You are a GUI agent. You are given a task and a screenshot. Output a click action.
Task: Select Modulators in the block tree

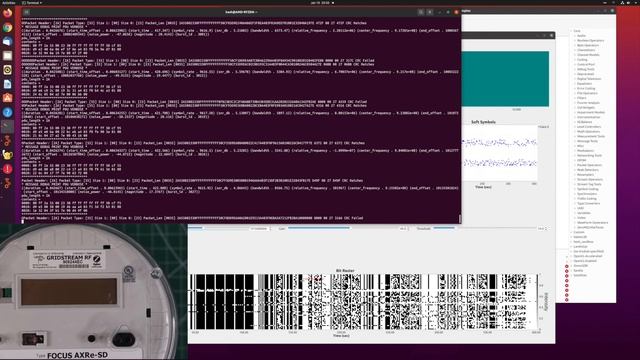tap(585, 151)
